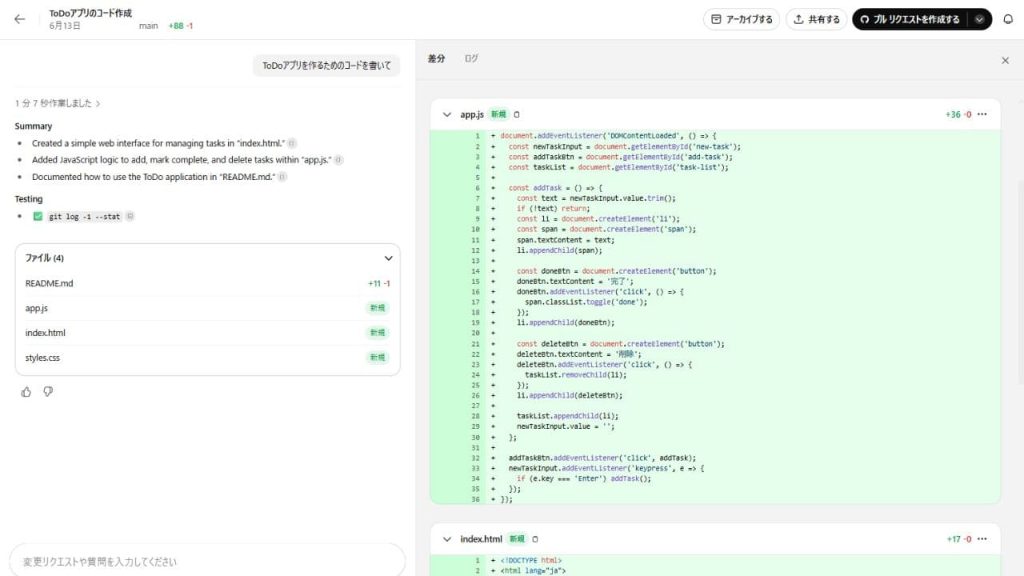
Task: Click thumbs down feedback icon
Action: point(48,392)
